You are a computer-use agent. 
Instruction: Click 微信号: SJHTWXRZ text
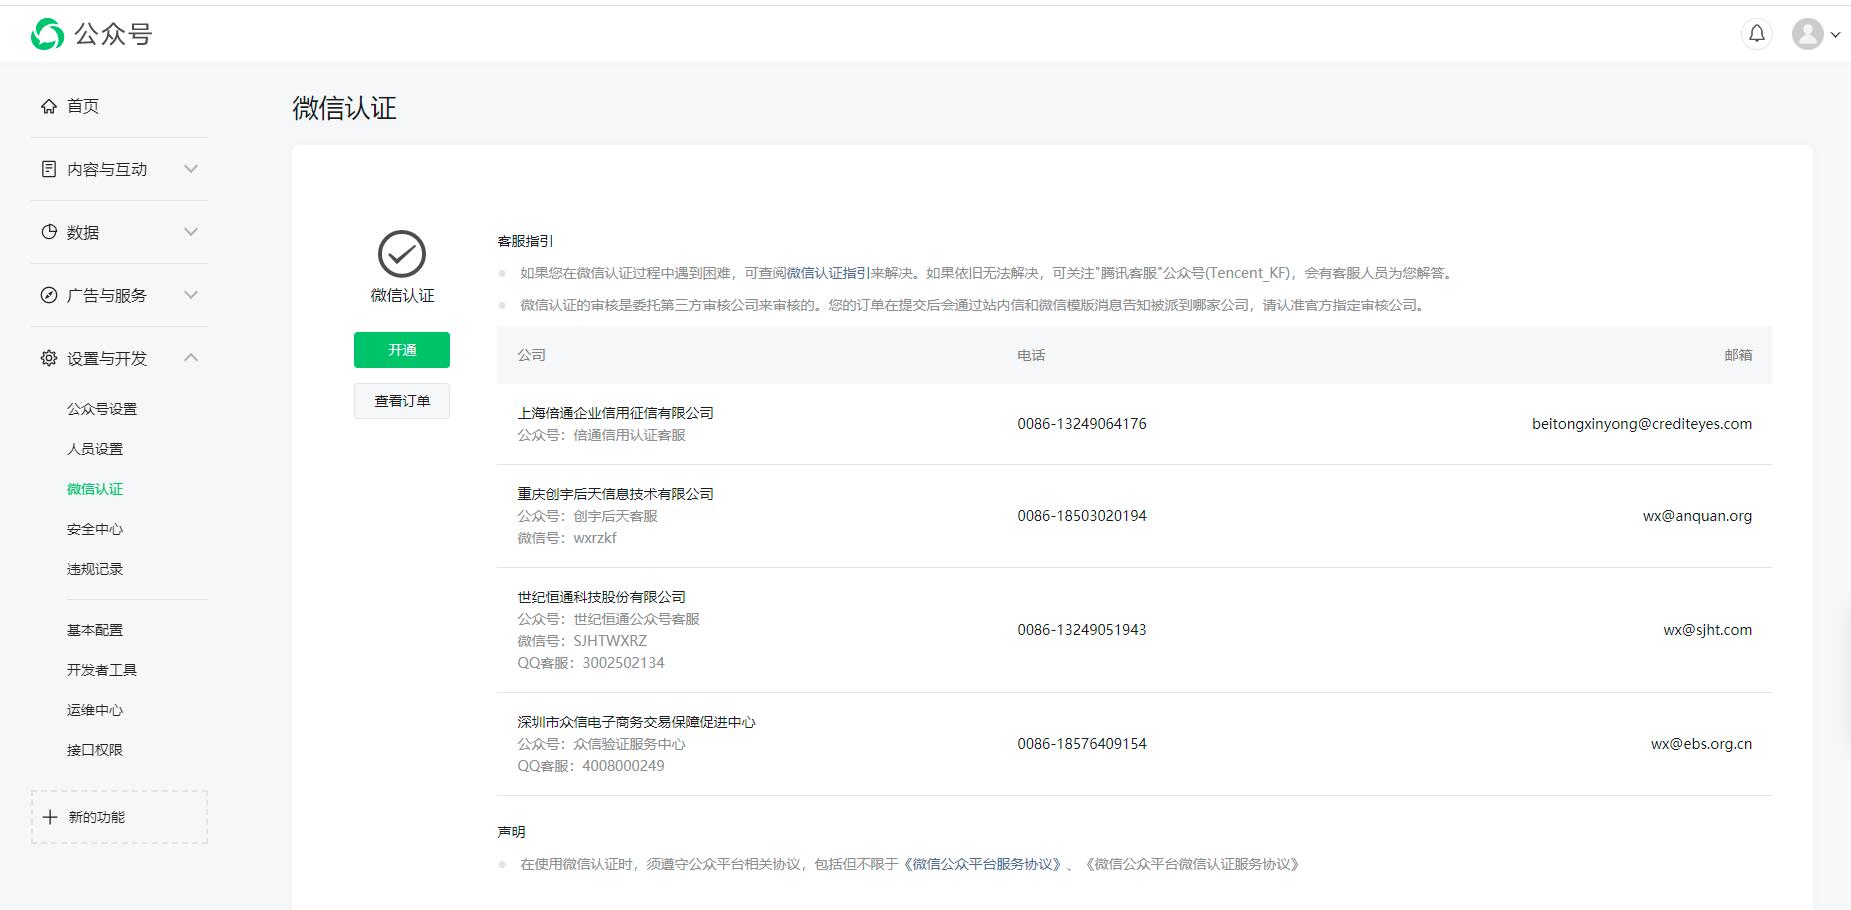coord(582,641)
